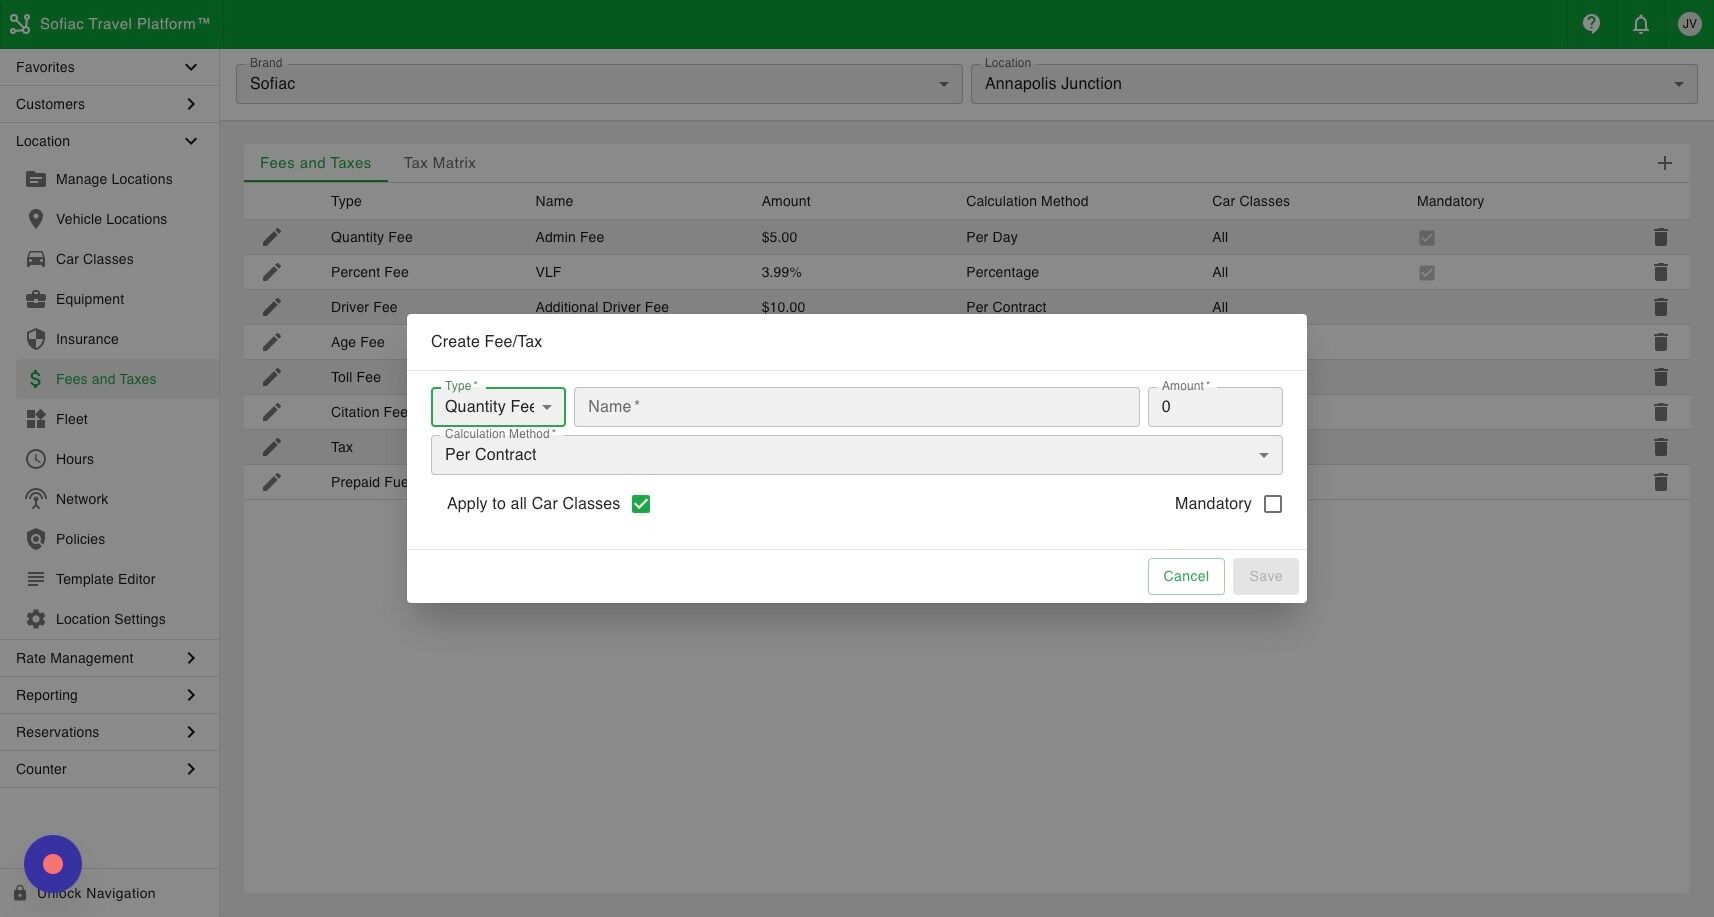The image size is (1714, 917).
Task: Open the Template Editor
Action: pos(104,579)
